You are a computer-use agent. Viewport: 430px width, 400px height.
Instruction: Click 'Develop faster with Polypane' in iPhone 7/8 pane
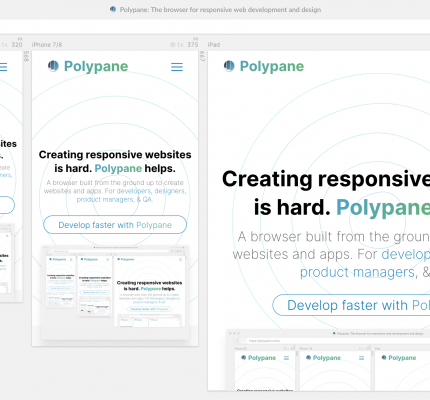point(115,225)
